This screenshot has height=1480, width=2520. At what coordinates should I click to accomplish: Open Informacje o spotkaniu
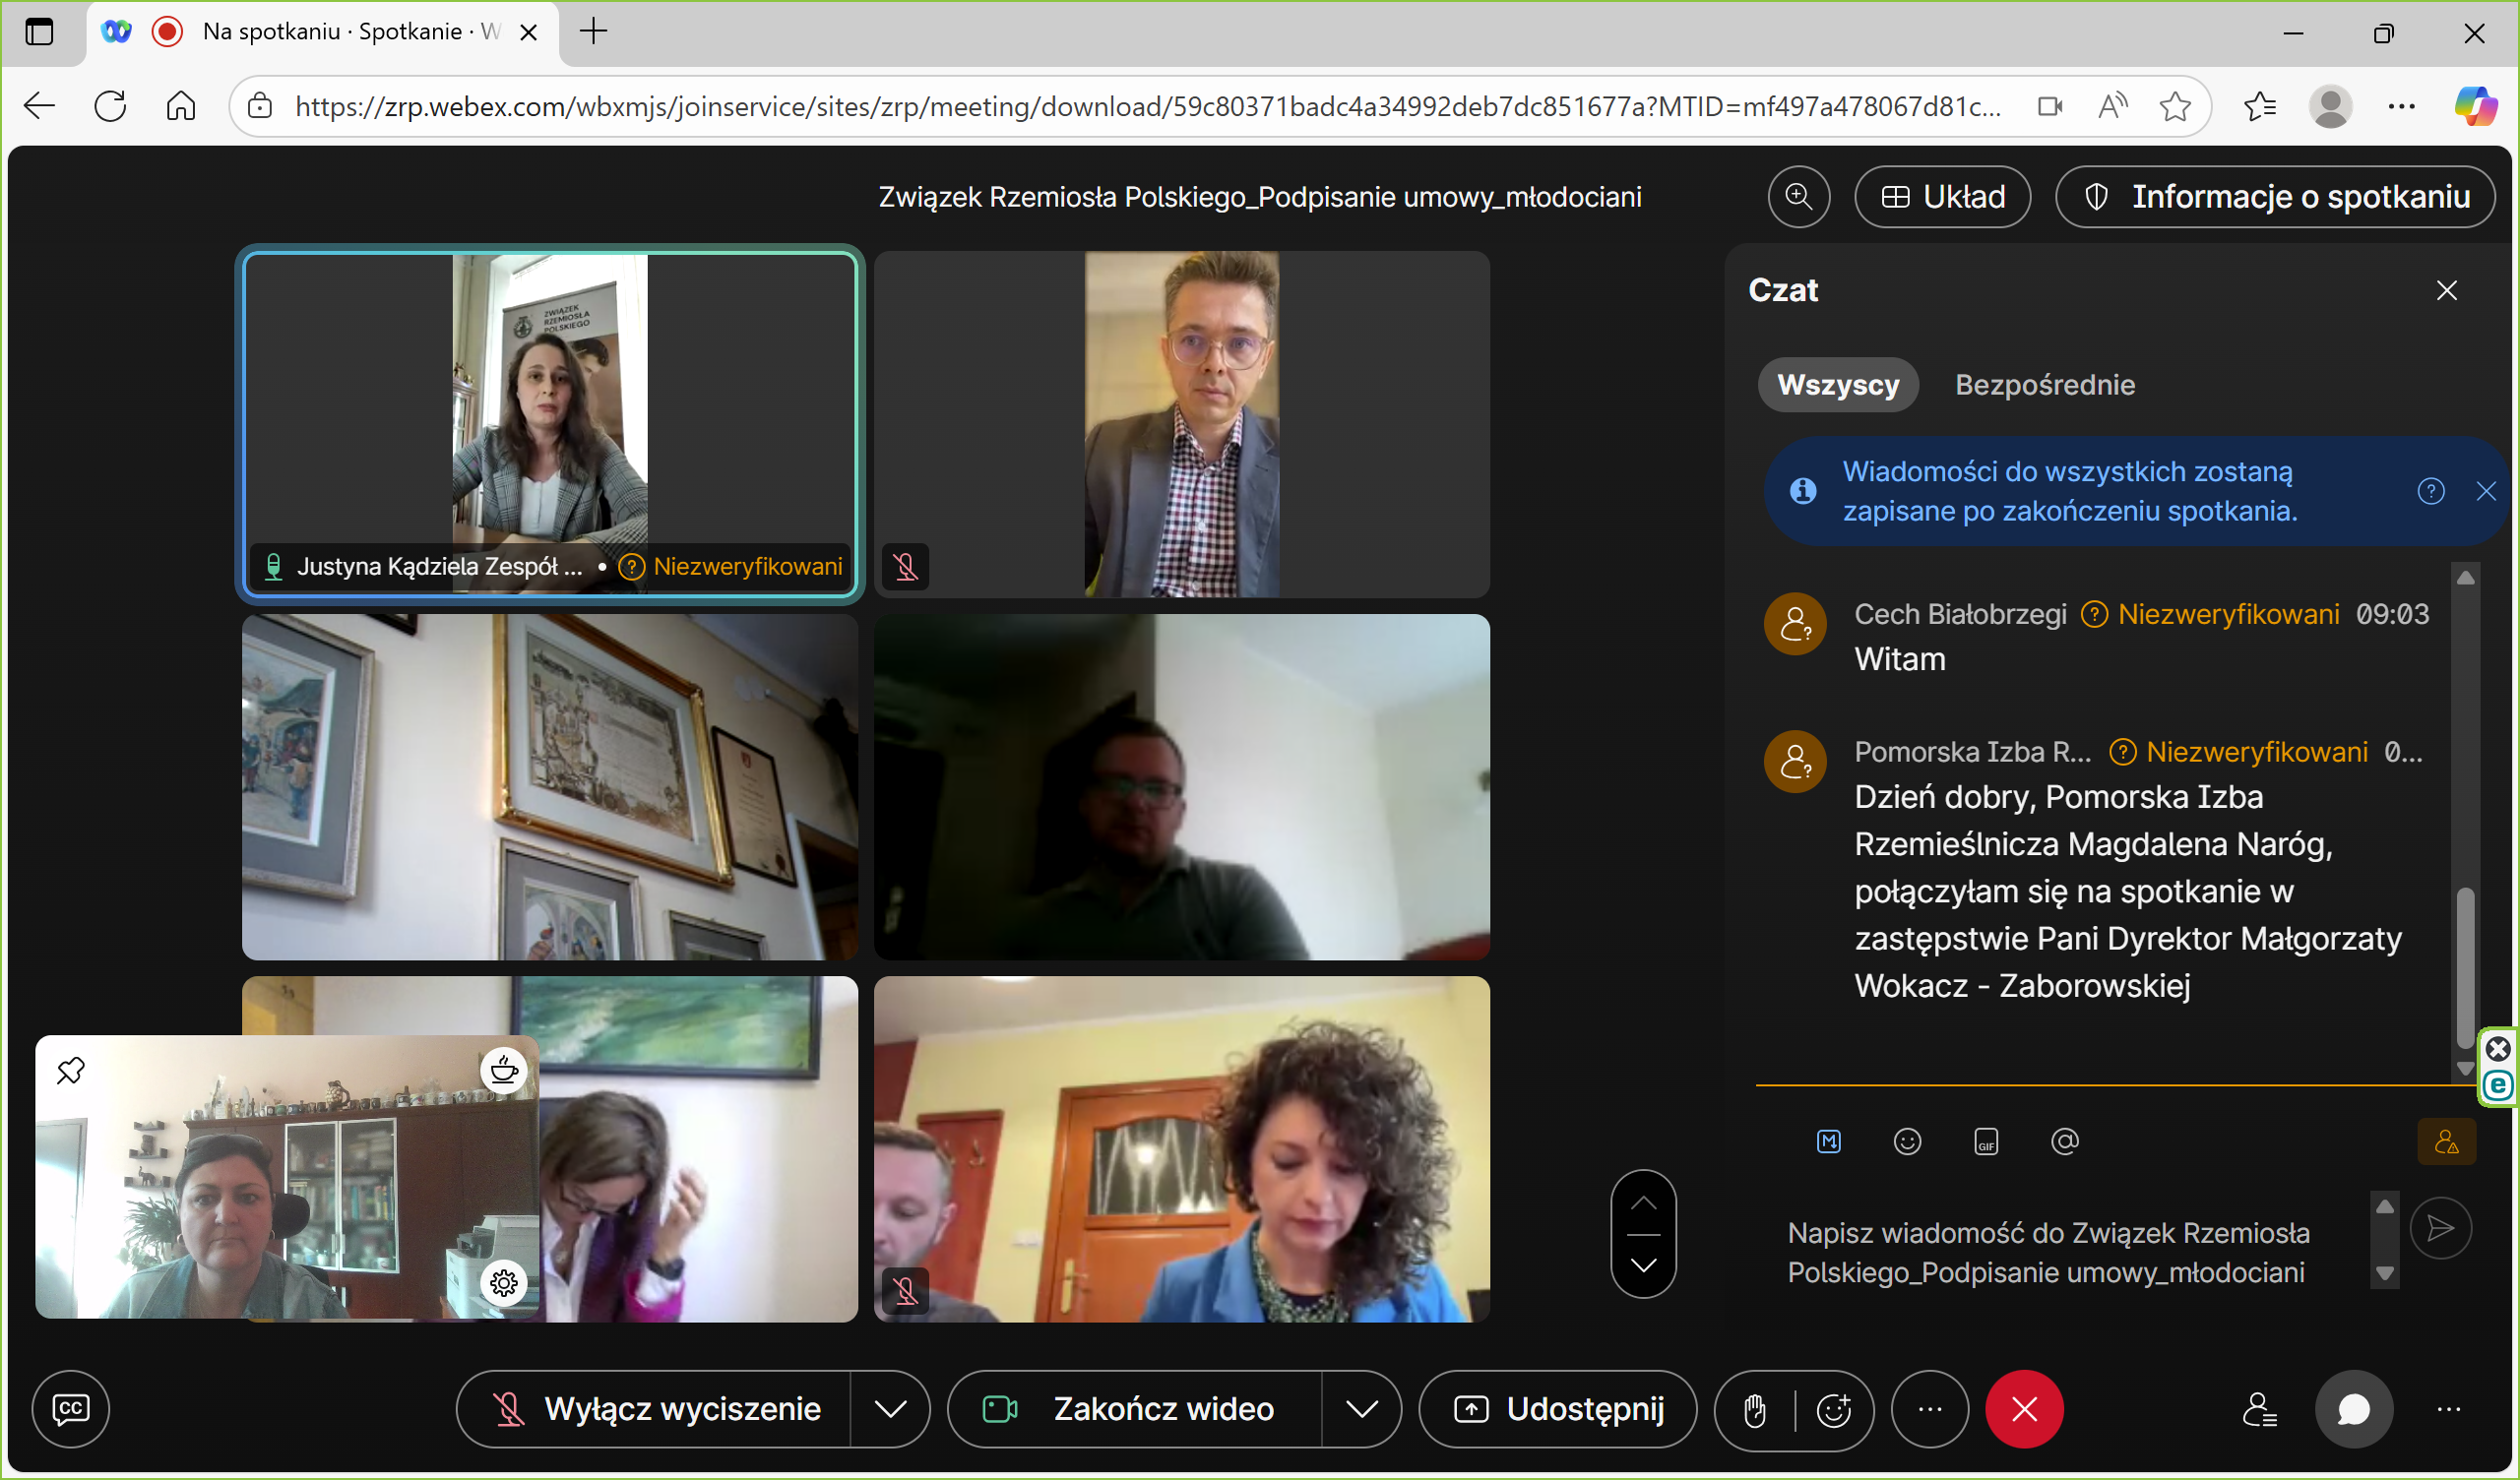click(x=2275, y=196)
